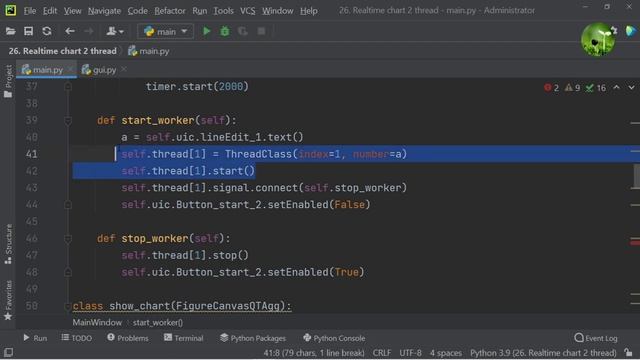Click MainWindow in the code breadcrumb

(97, 322)
